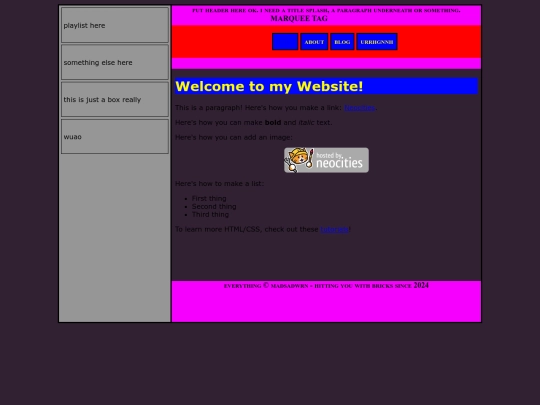This screenshot has height=405, width=540.
Task: Click the 'First thing' list item
Action: pyautogui.click(x=209, y=198)
